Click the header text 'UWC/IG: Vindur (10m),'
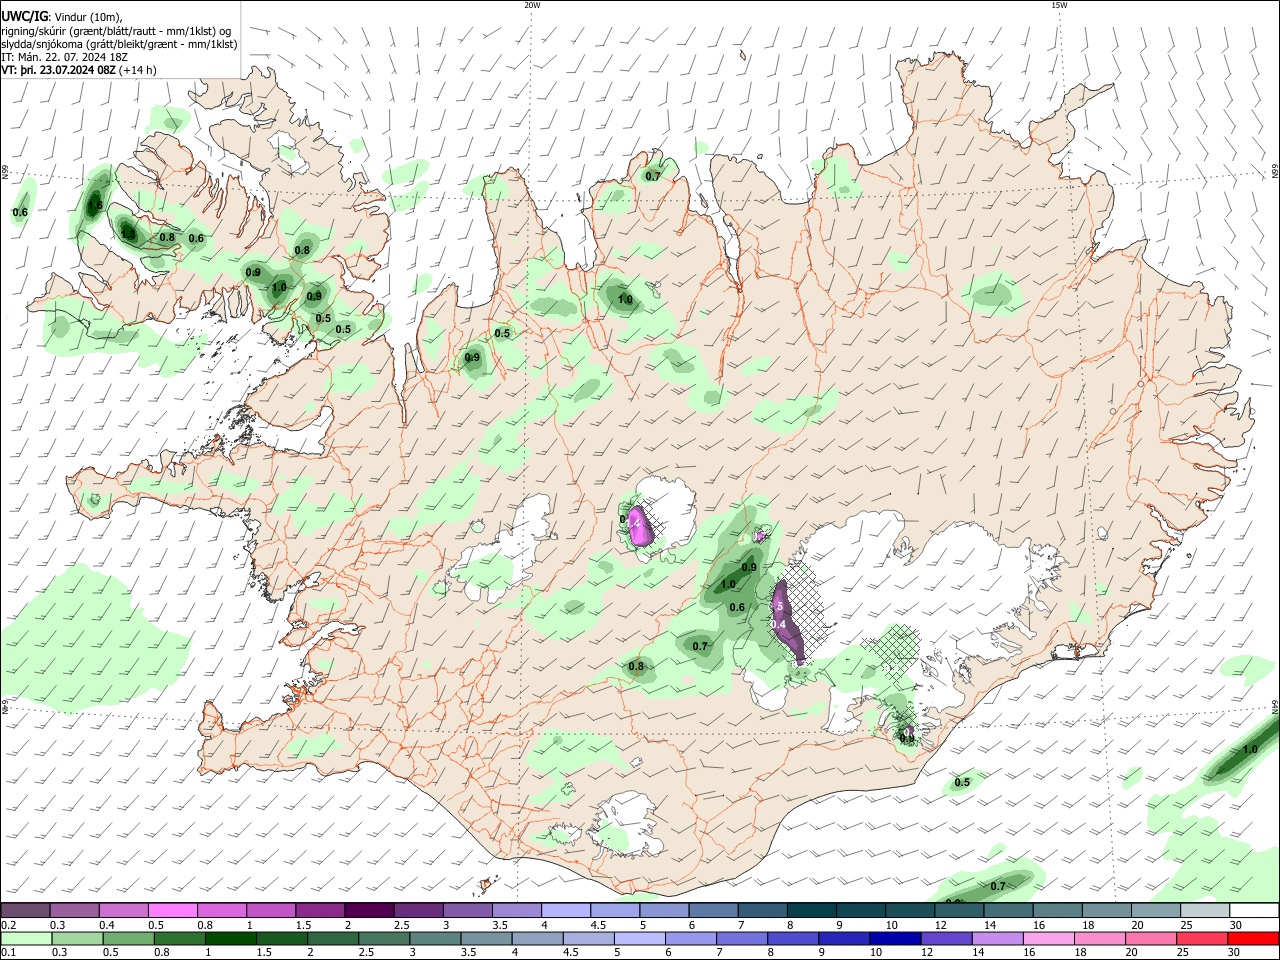This screenshot has height=960, width=1280. [x=62, y=16]
